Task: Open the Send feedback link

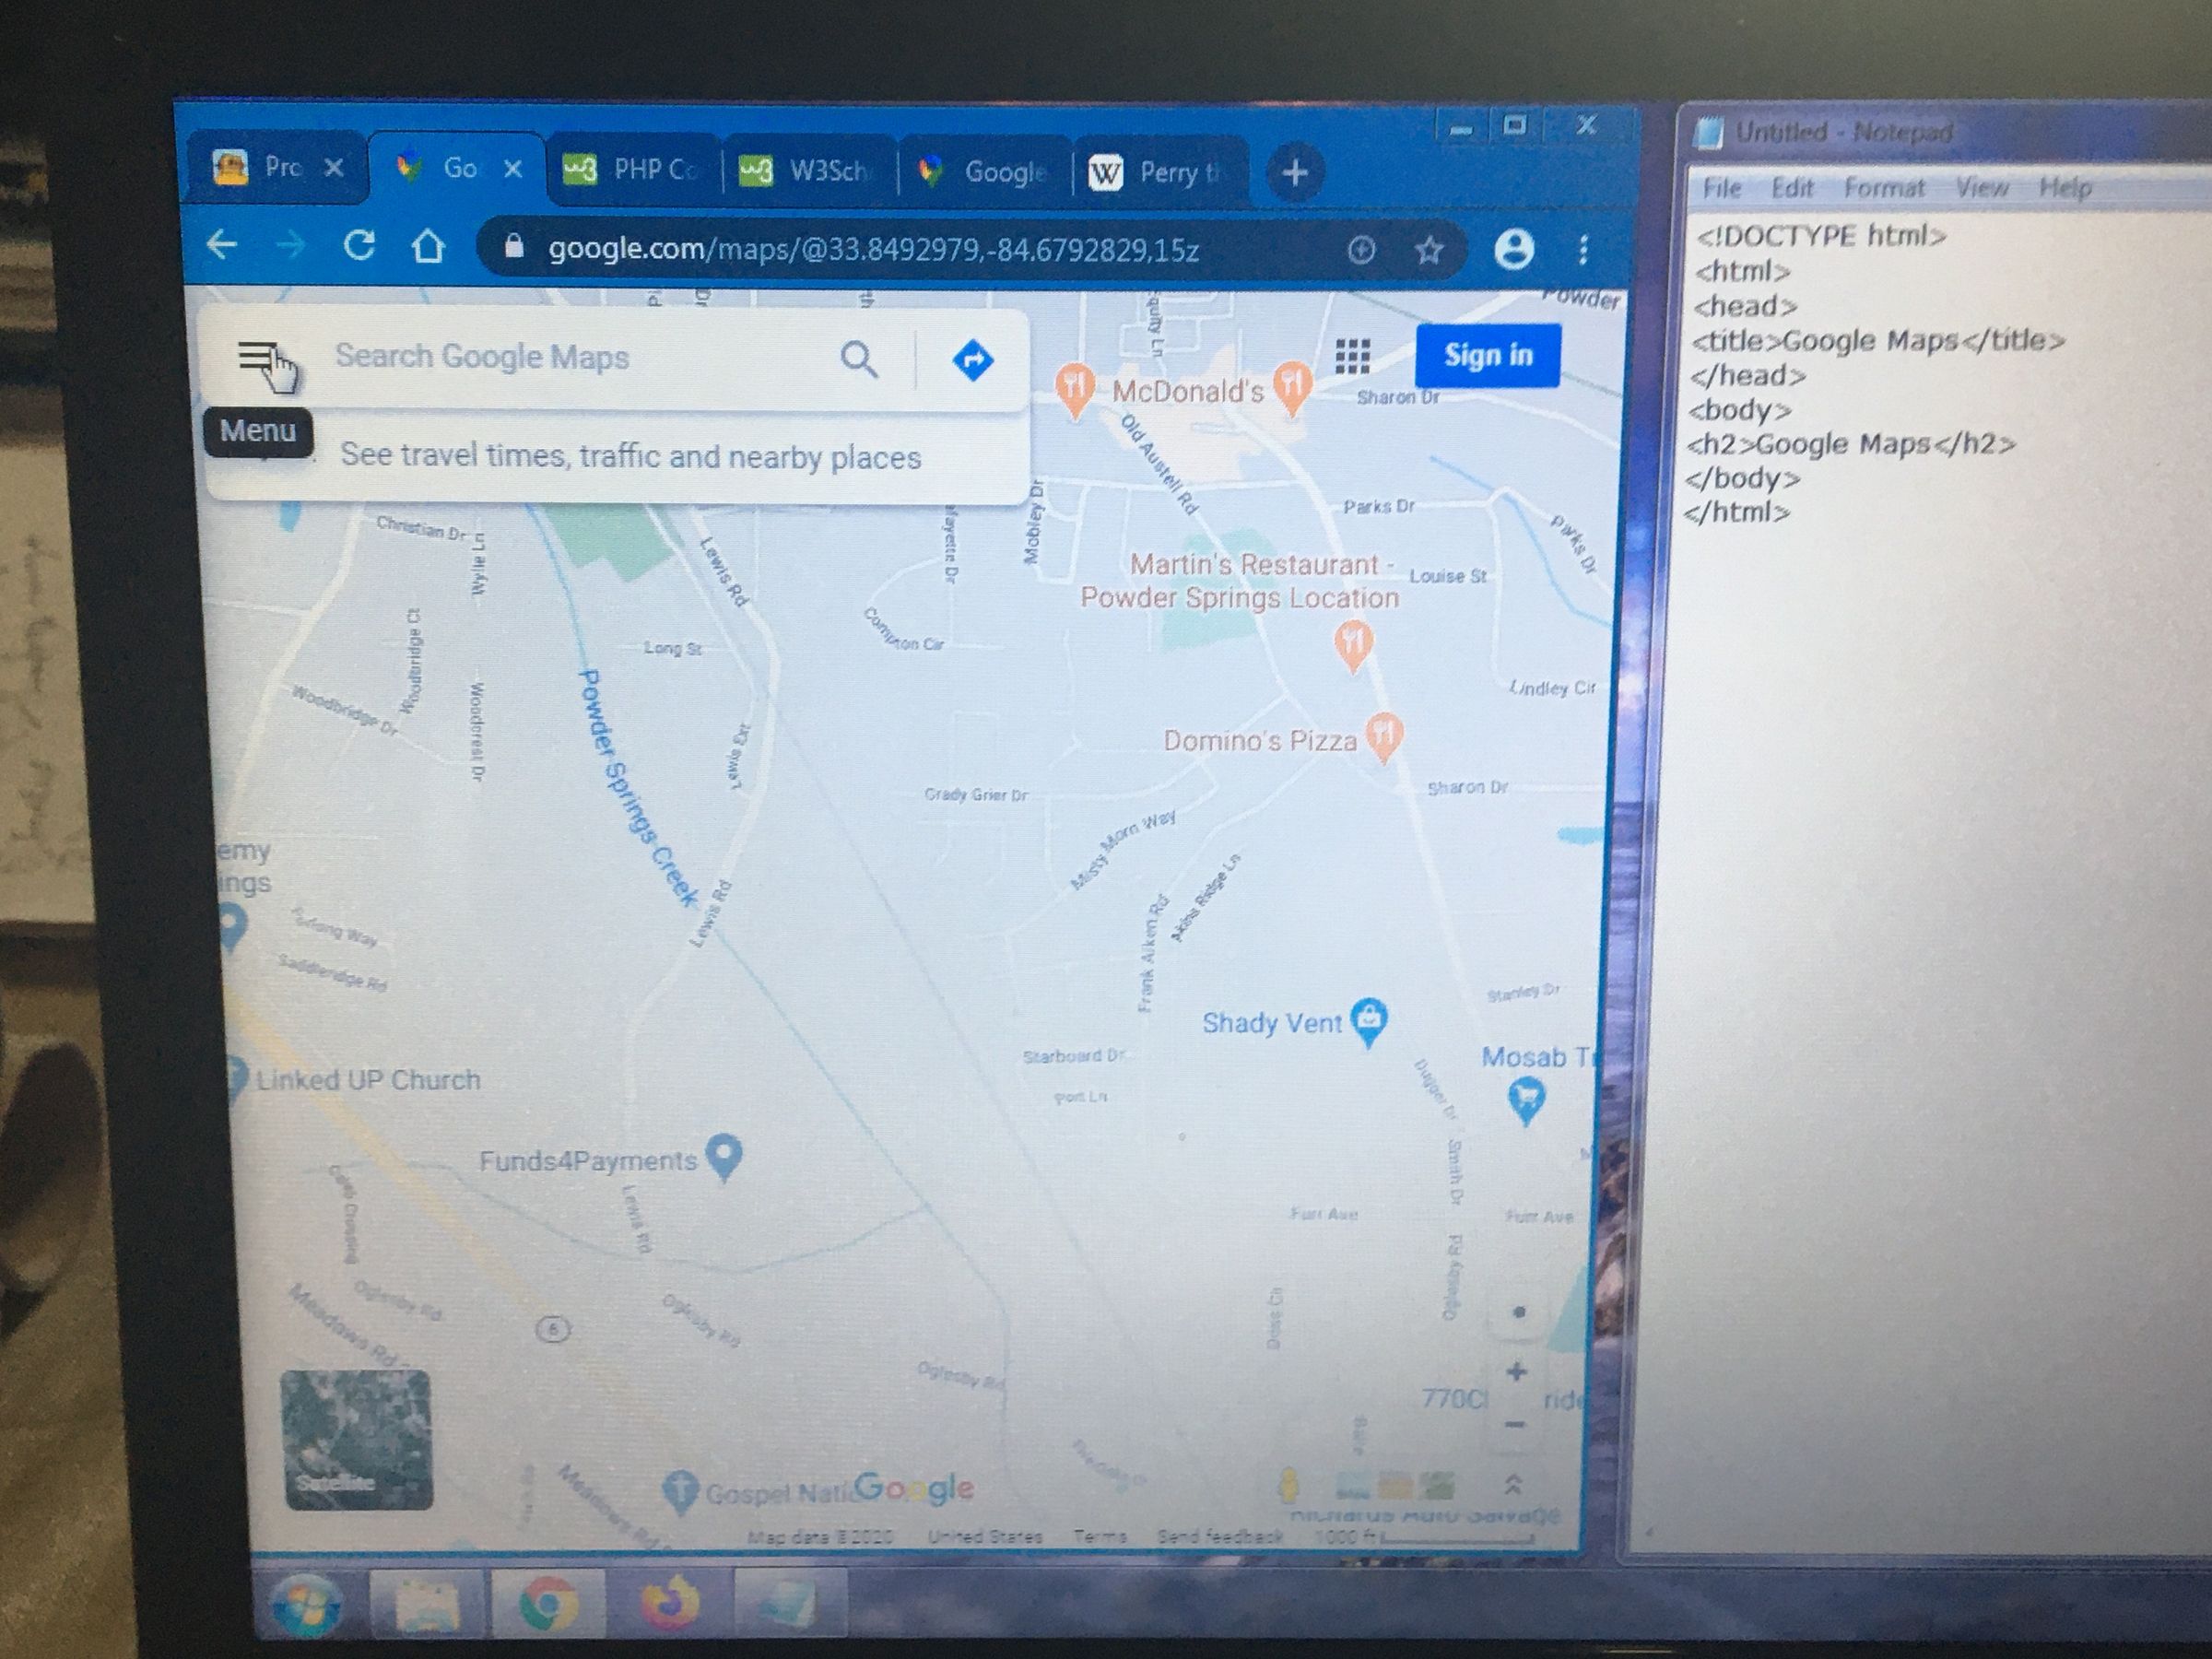Action: tap(1222, 1536)
